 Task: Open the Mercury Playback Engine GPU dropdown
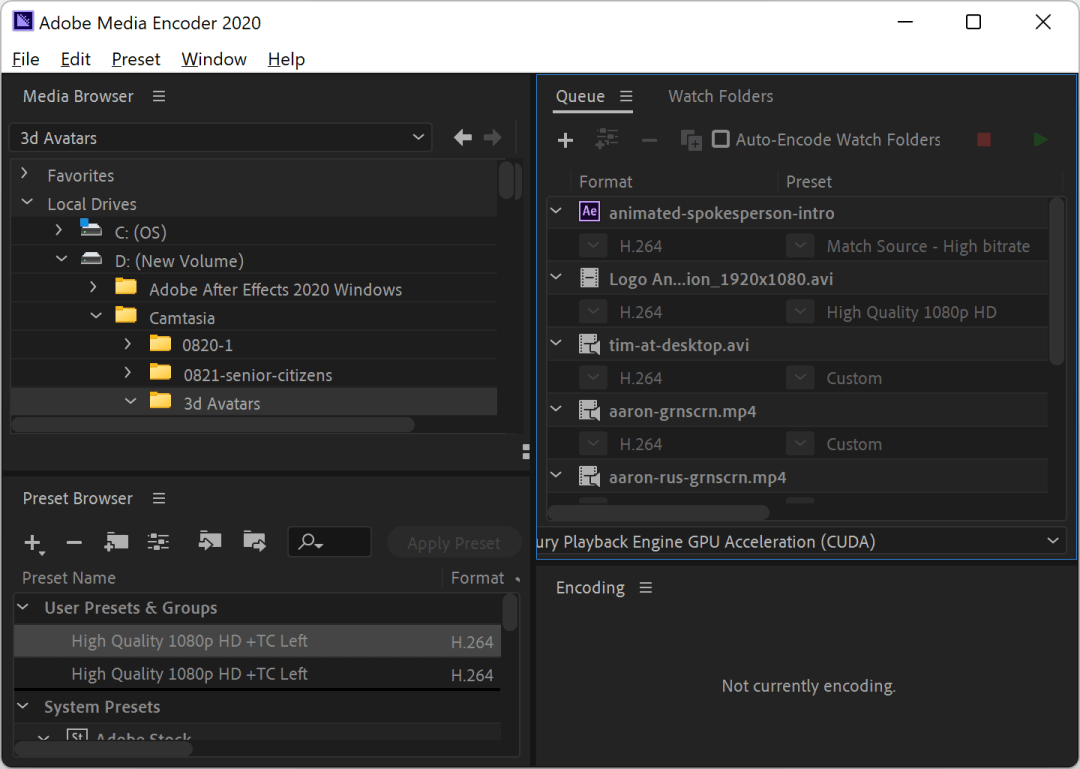1053,541
